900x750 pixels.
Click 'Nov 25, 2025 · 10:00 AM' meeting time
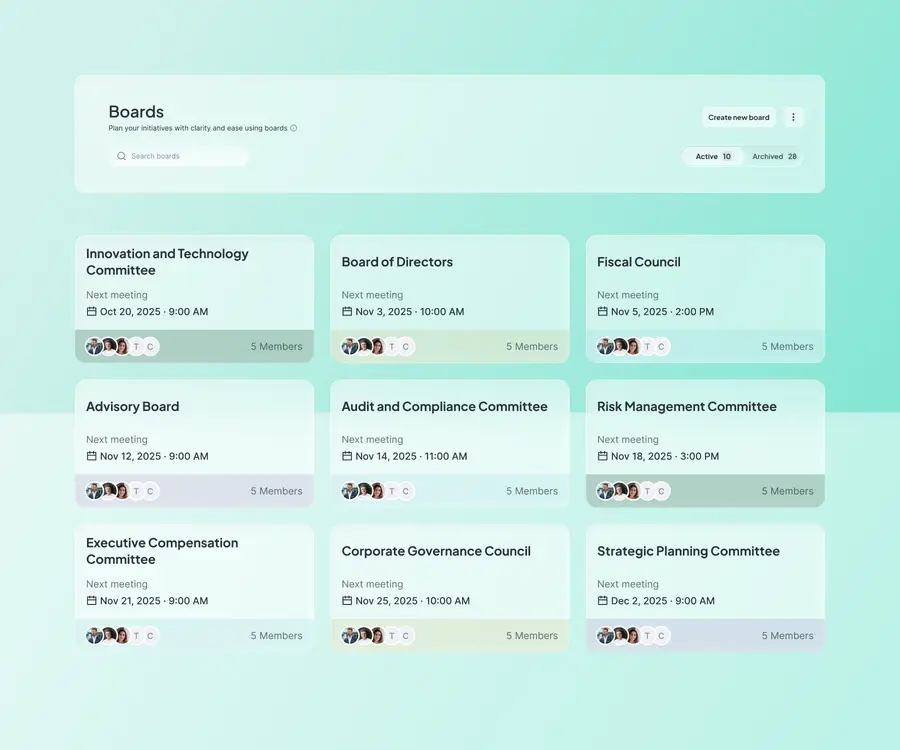[412, 601]
